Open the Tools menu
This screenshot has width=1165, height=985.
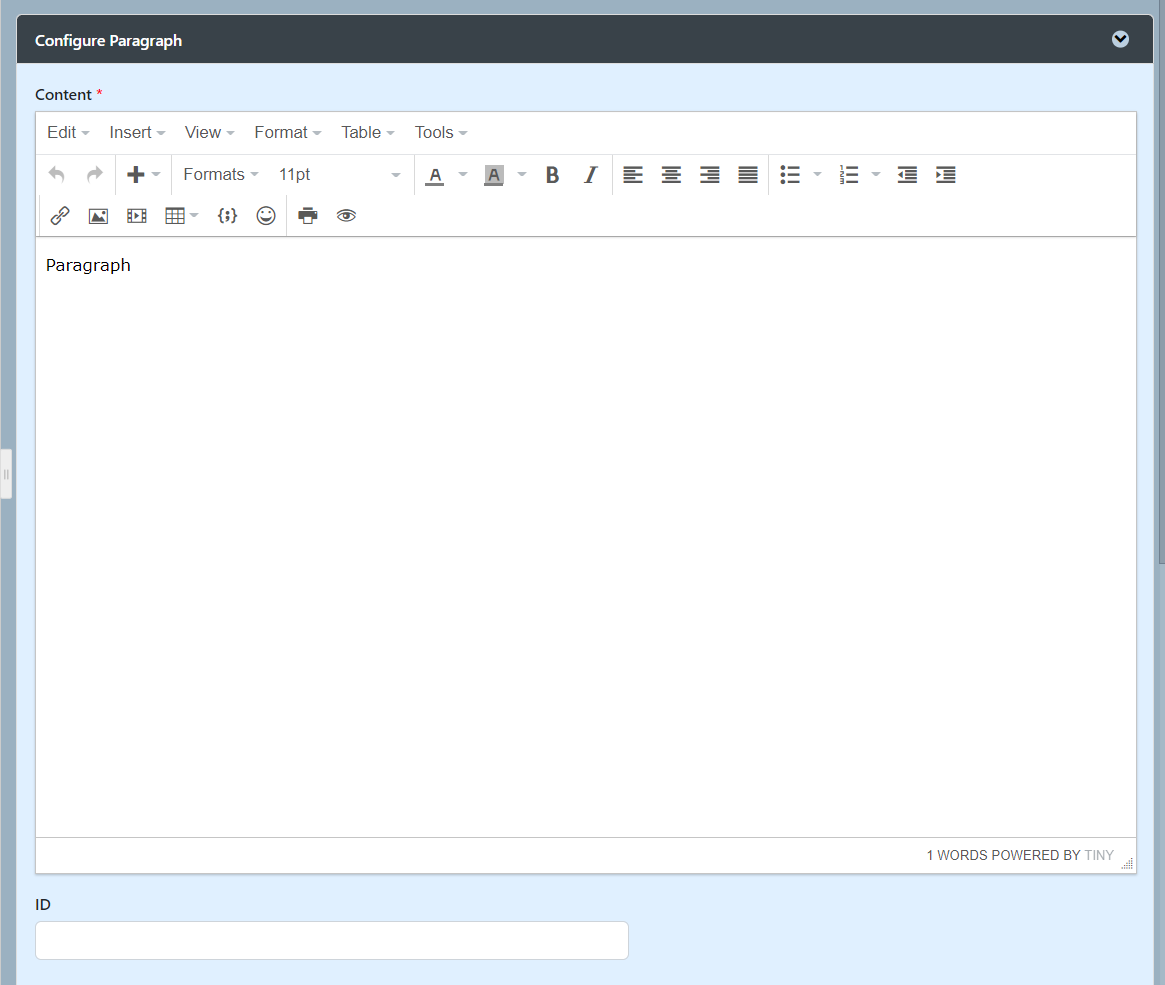point(440,133)
